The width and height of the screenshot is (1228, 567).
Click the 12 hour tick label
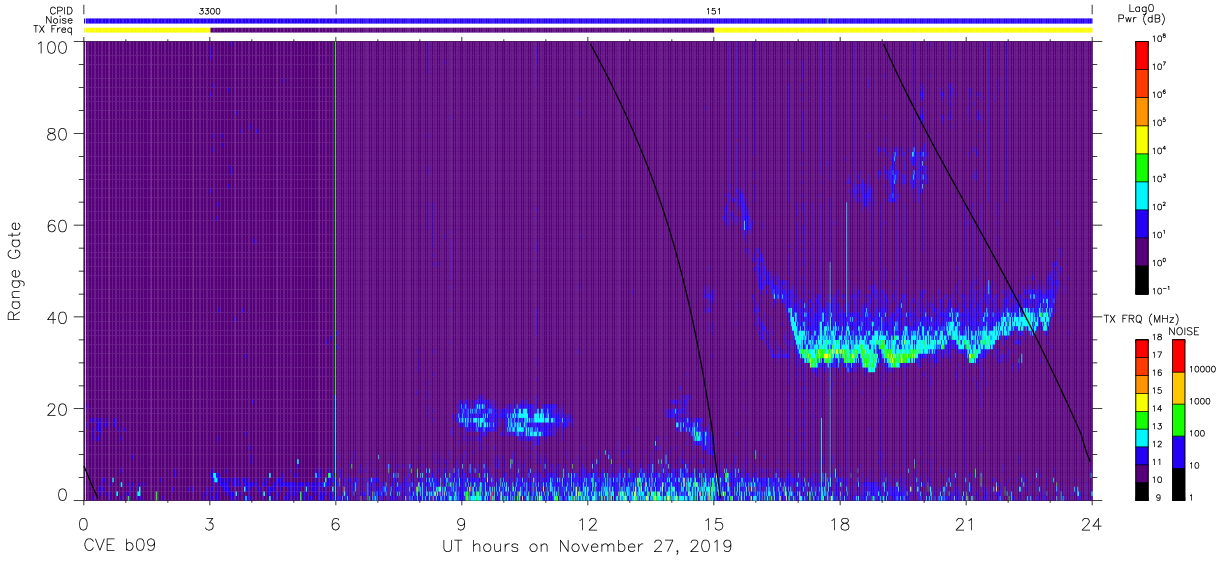coord(588,524)
